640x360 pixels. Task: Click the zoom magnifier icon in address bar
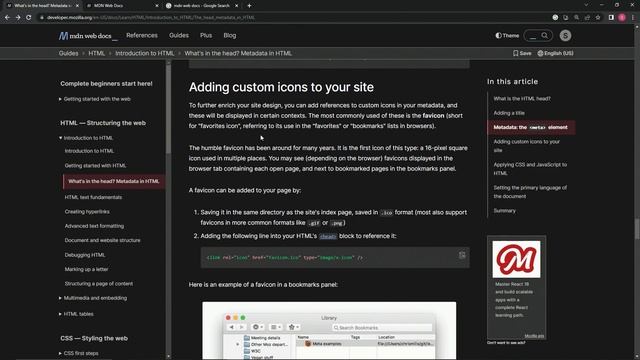576,18
